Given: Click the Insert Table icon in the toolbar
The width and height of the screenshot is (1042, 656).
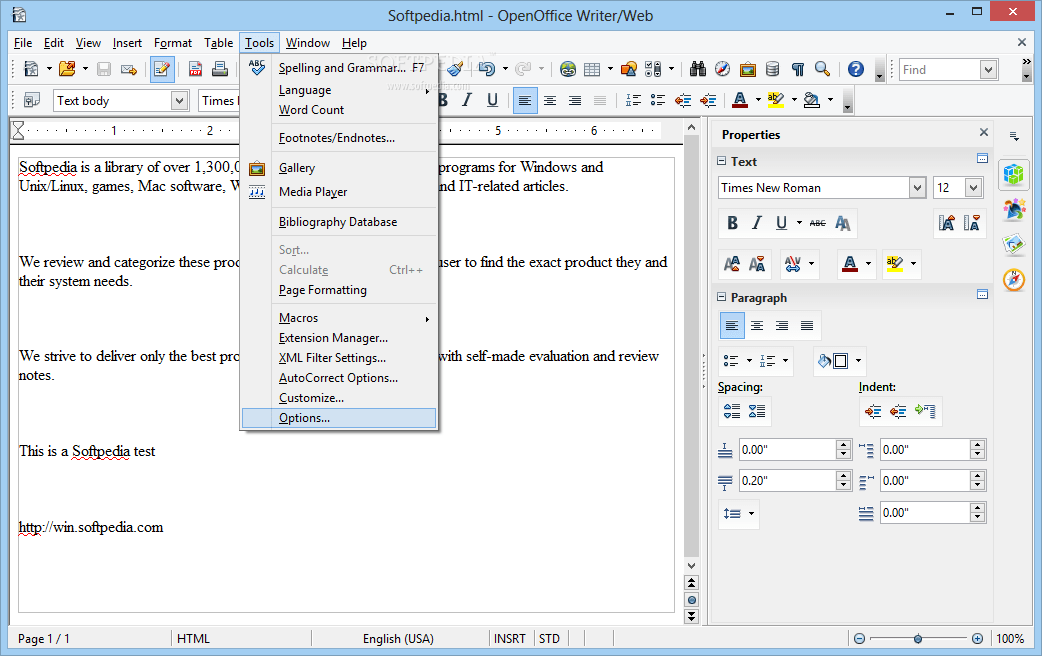Looking at the screenshot, I should pos(591,69).
